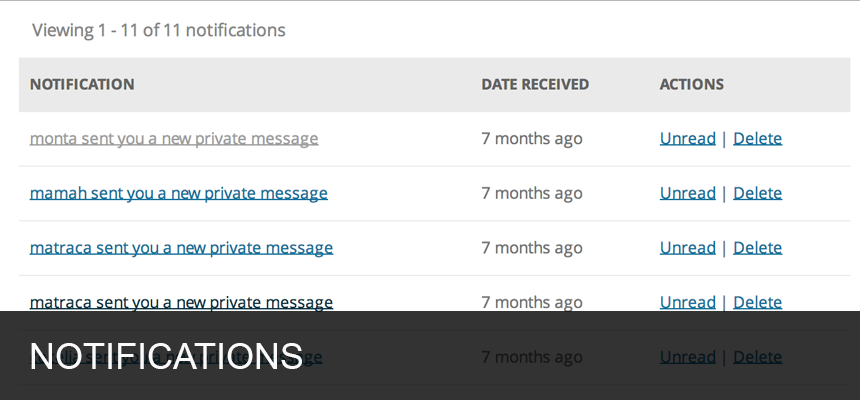The image size is (860, 400).
Task: Click the Date Received column header
Action: pyautogui.click(x=535, y=85)
